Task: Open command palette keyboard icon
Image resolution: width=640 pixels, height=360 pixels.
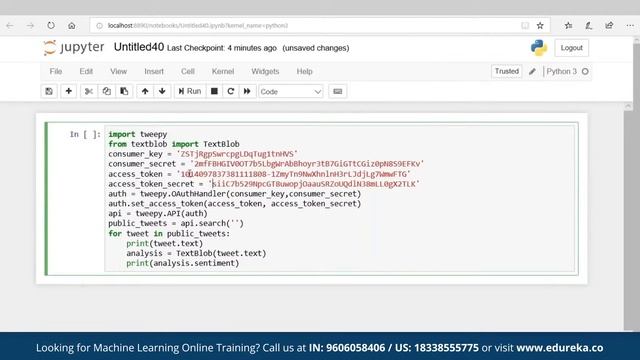Action: click(x=338, y=91)
